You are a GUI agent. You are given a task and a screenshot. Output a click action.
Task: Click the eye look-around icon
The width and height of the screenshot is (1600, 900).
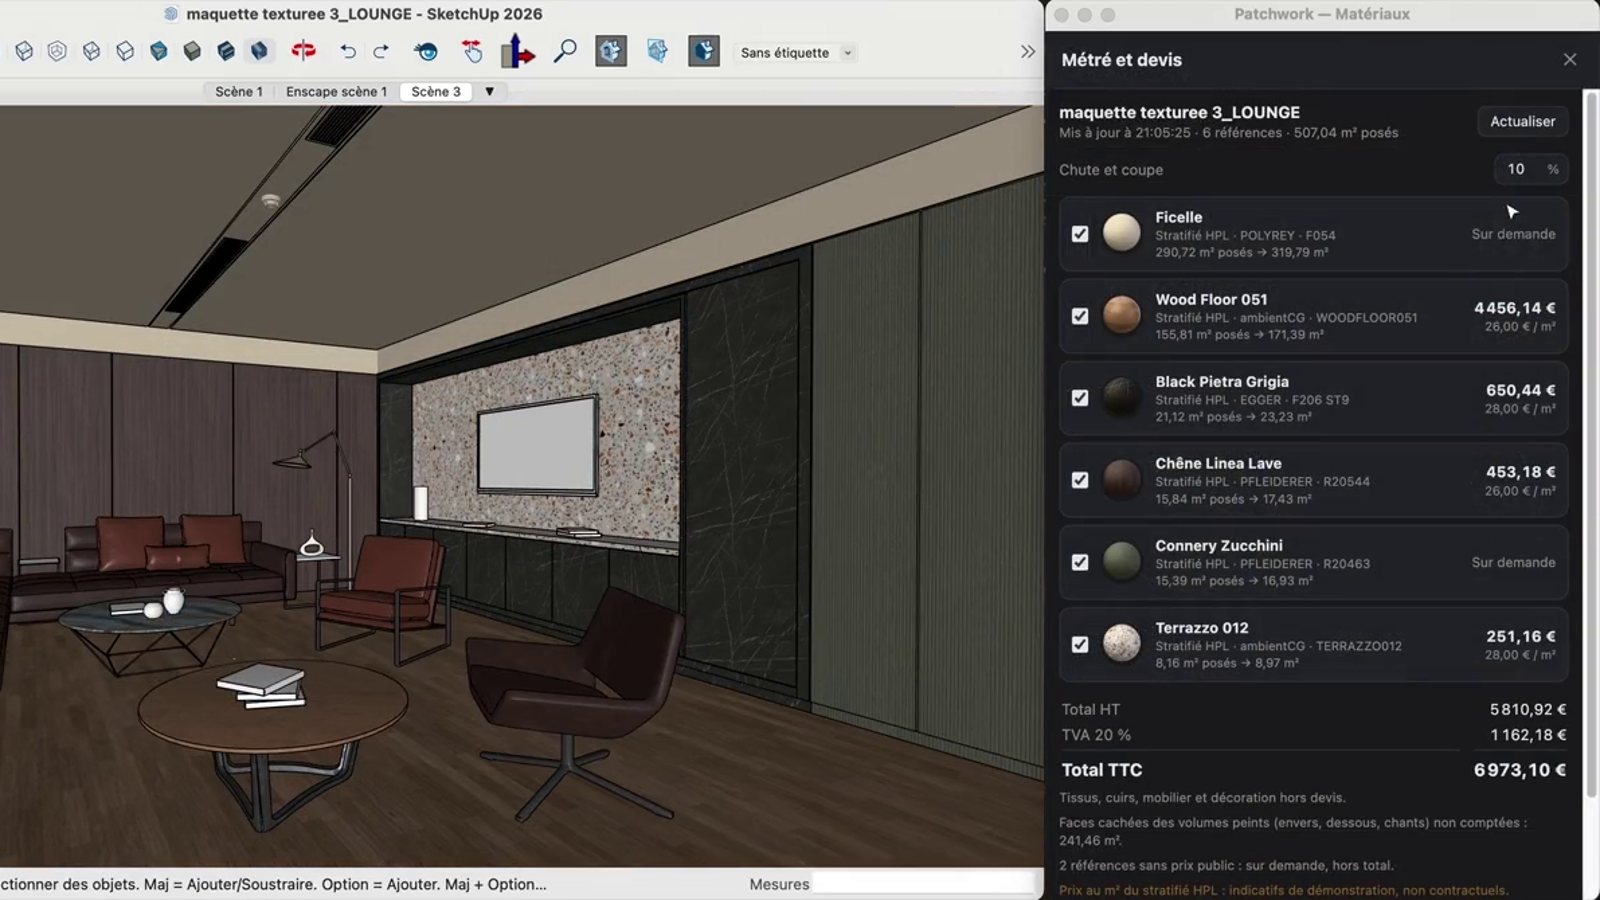(x=426, y=51)
